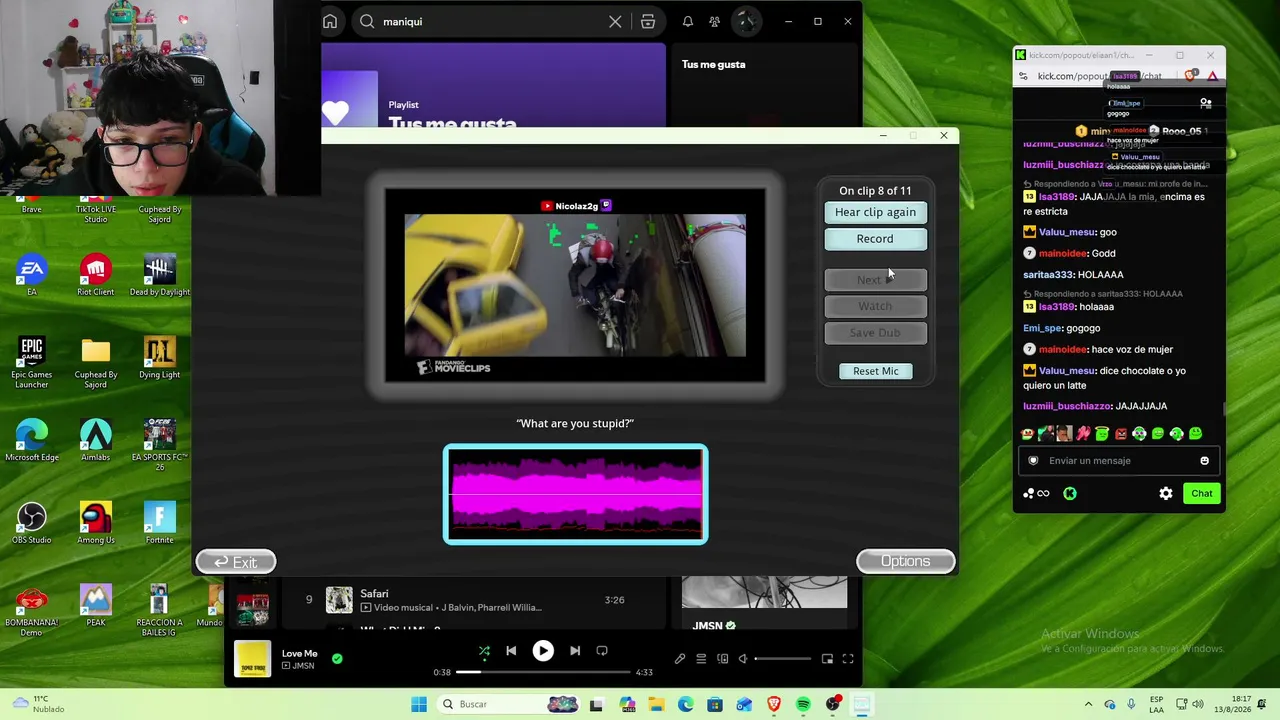
Task: Open Dying Light desktop icon
Action: 159,358
